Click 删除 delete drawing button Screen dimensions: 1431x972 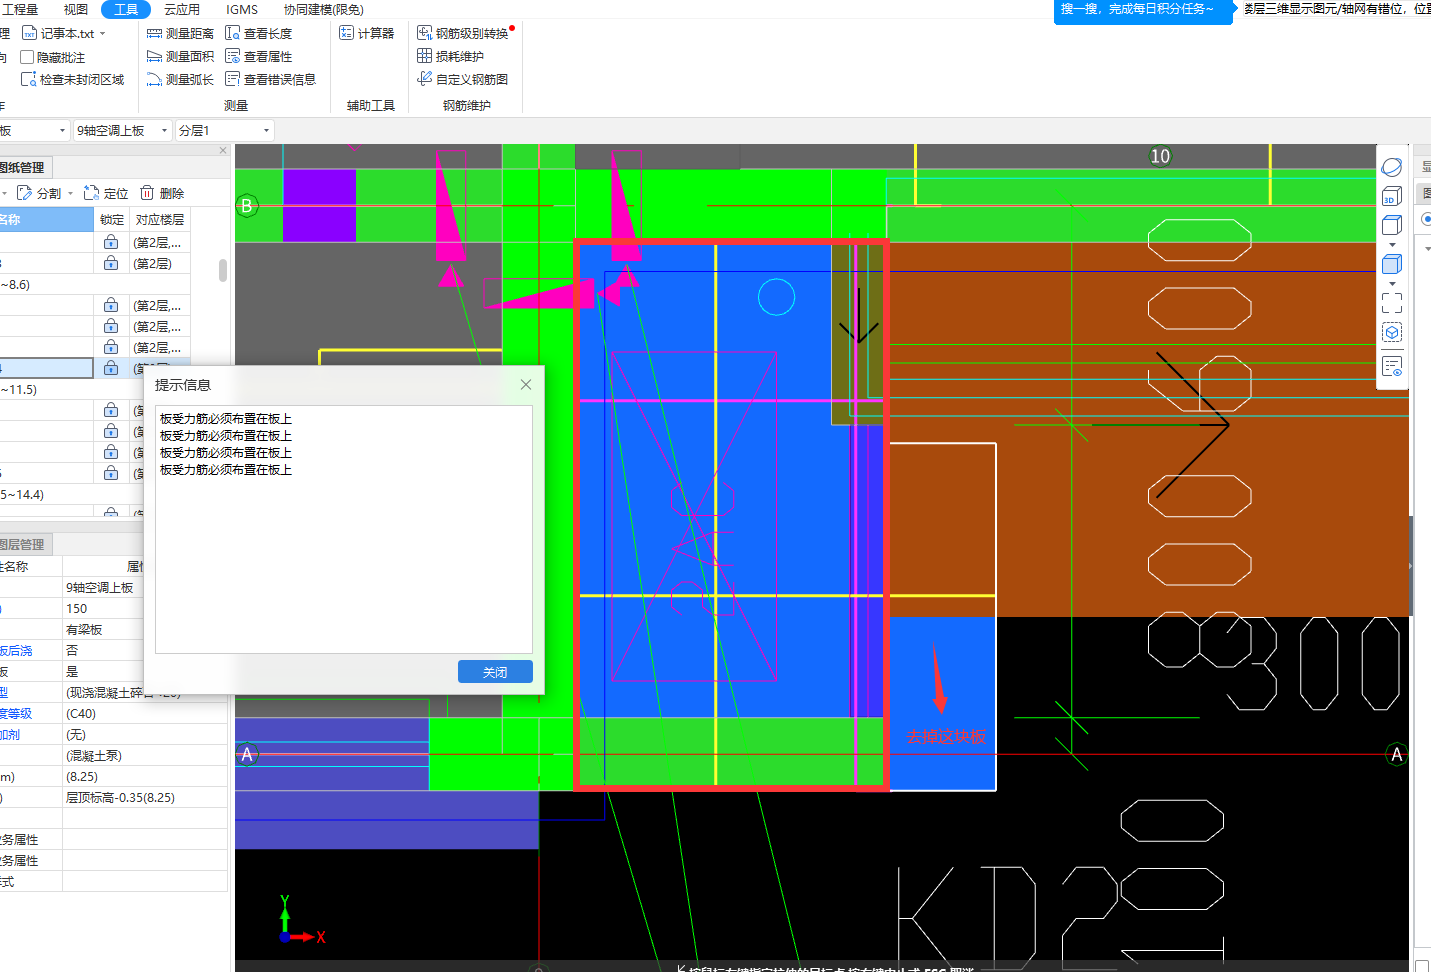(x=162, y=193)
